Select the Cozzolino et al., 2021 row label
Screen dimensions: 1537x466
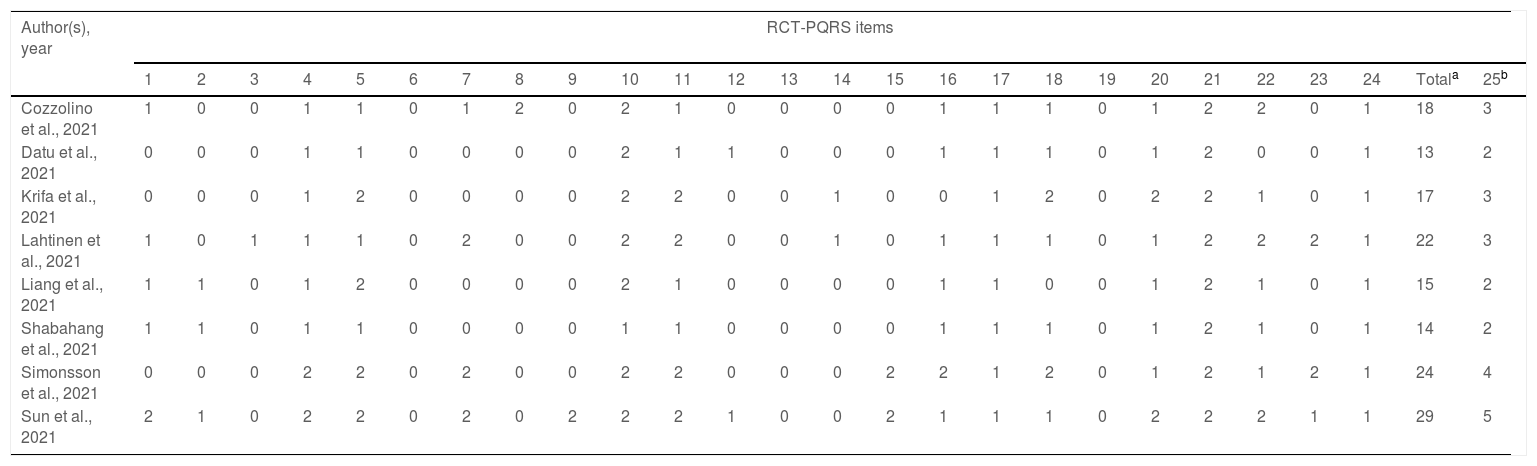56,117
